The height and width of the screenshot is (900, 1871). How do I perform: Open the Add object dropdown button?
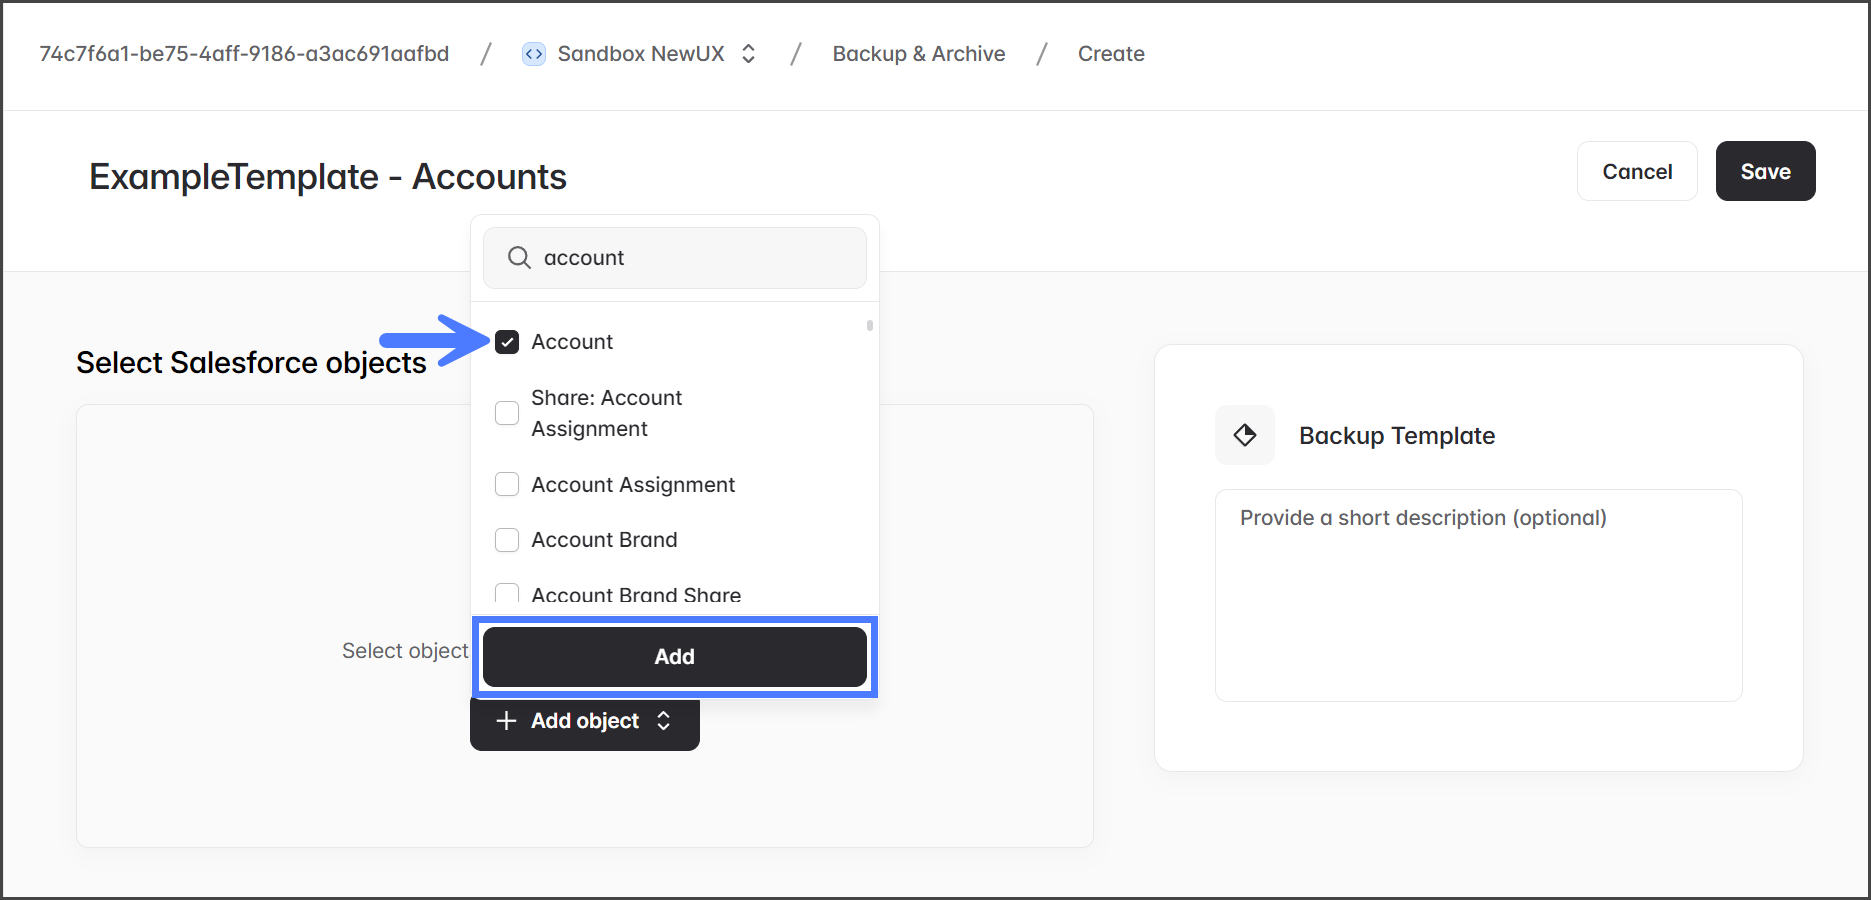pos(585,721)
